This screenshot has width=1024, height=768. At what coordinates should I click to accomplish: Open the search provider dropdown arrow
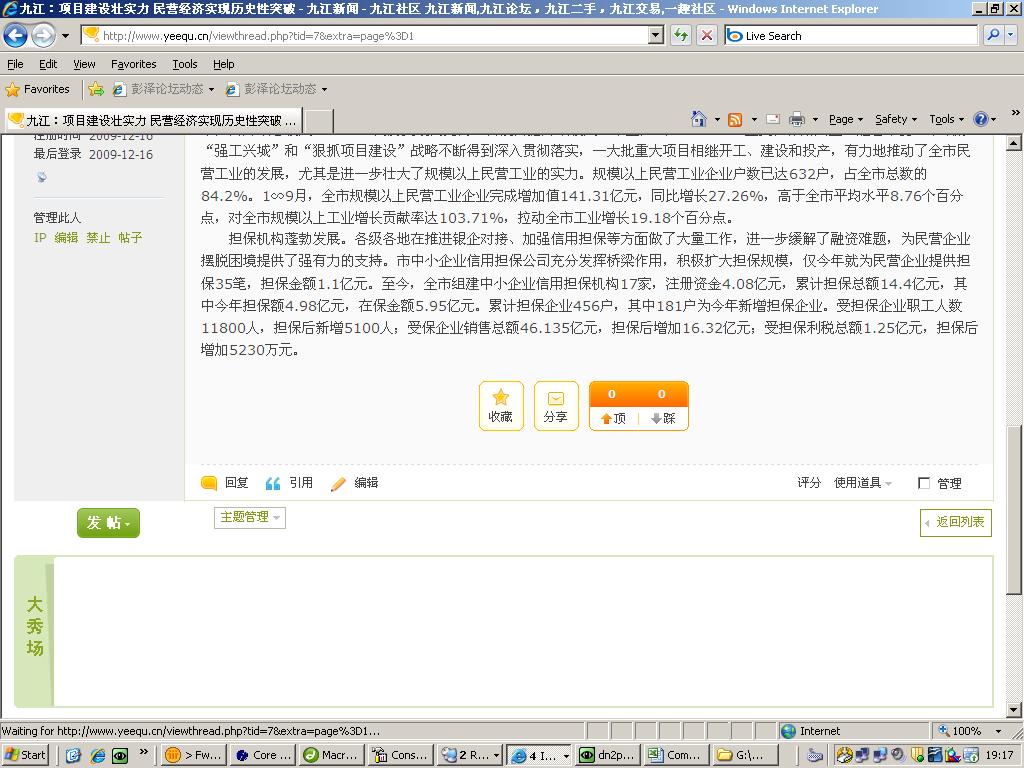click(1011, 35)
